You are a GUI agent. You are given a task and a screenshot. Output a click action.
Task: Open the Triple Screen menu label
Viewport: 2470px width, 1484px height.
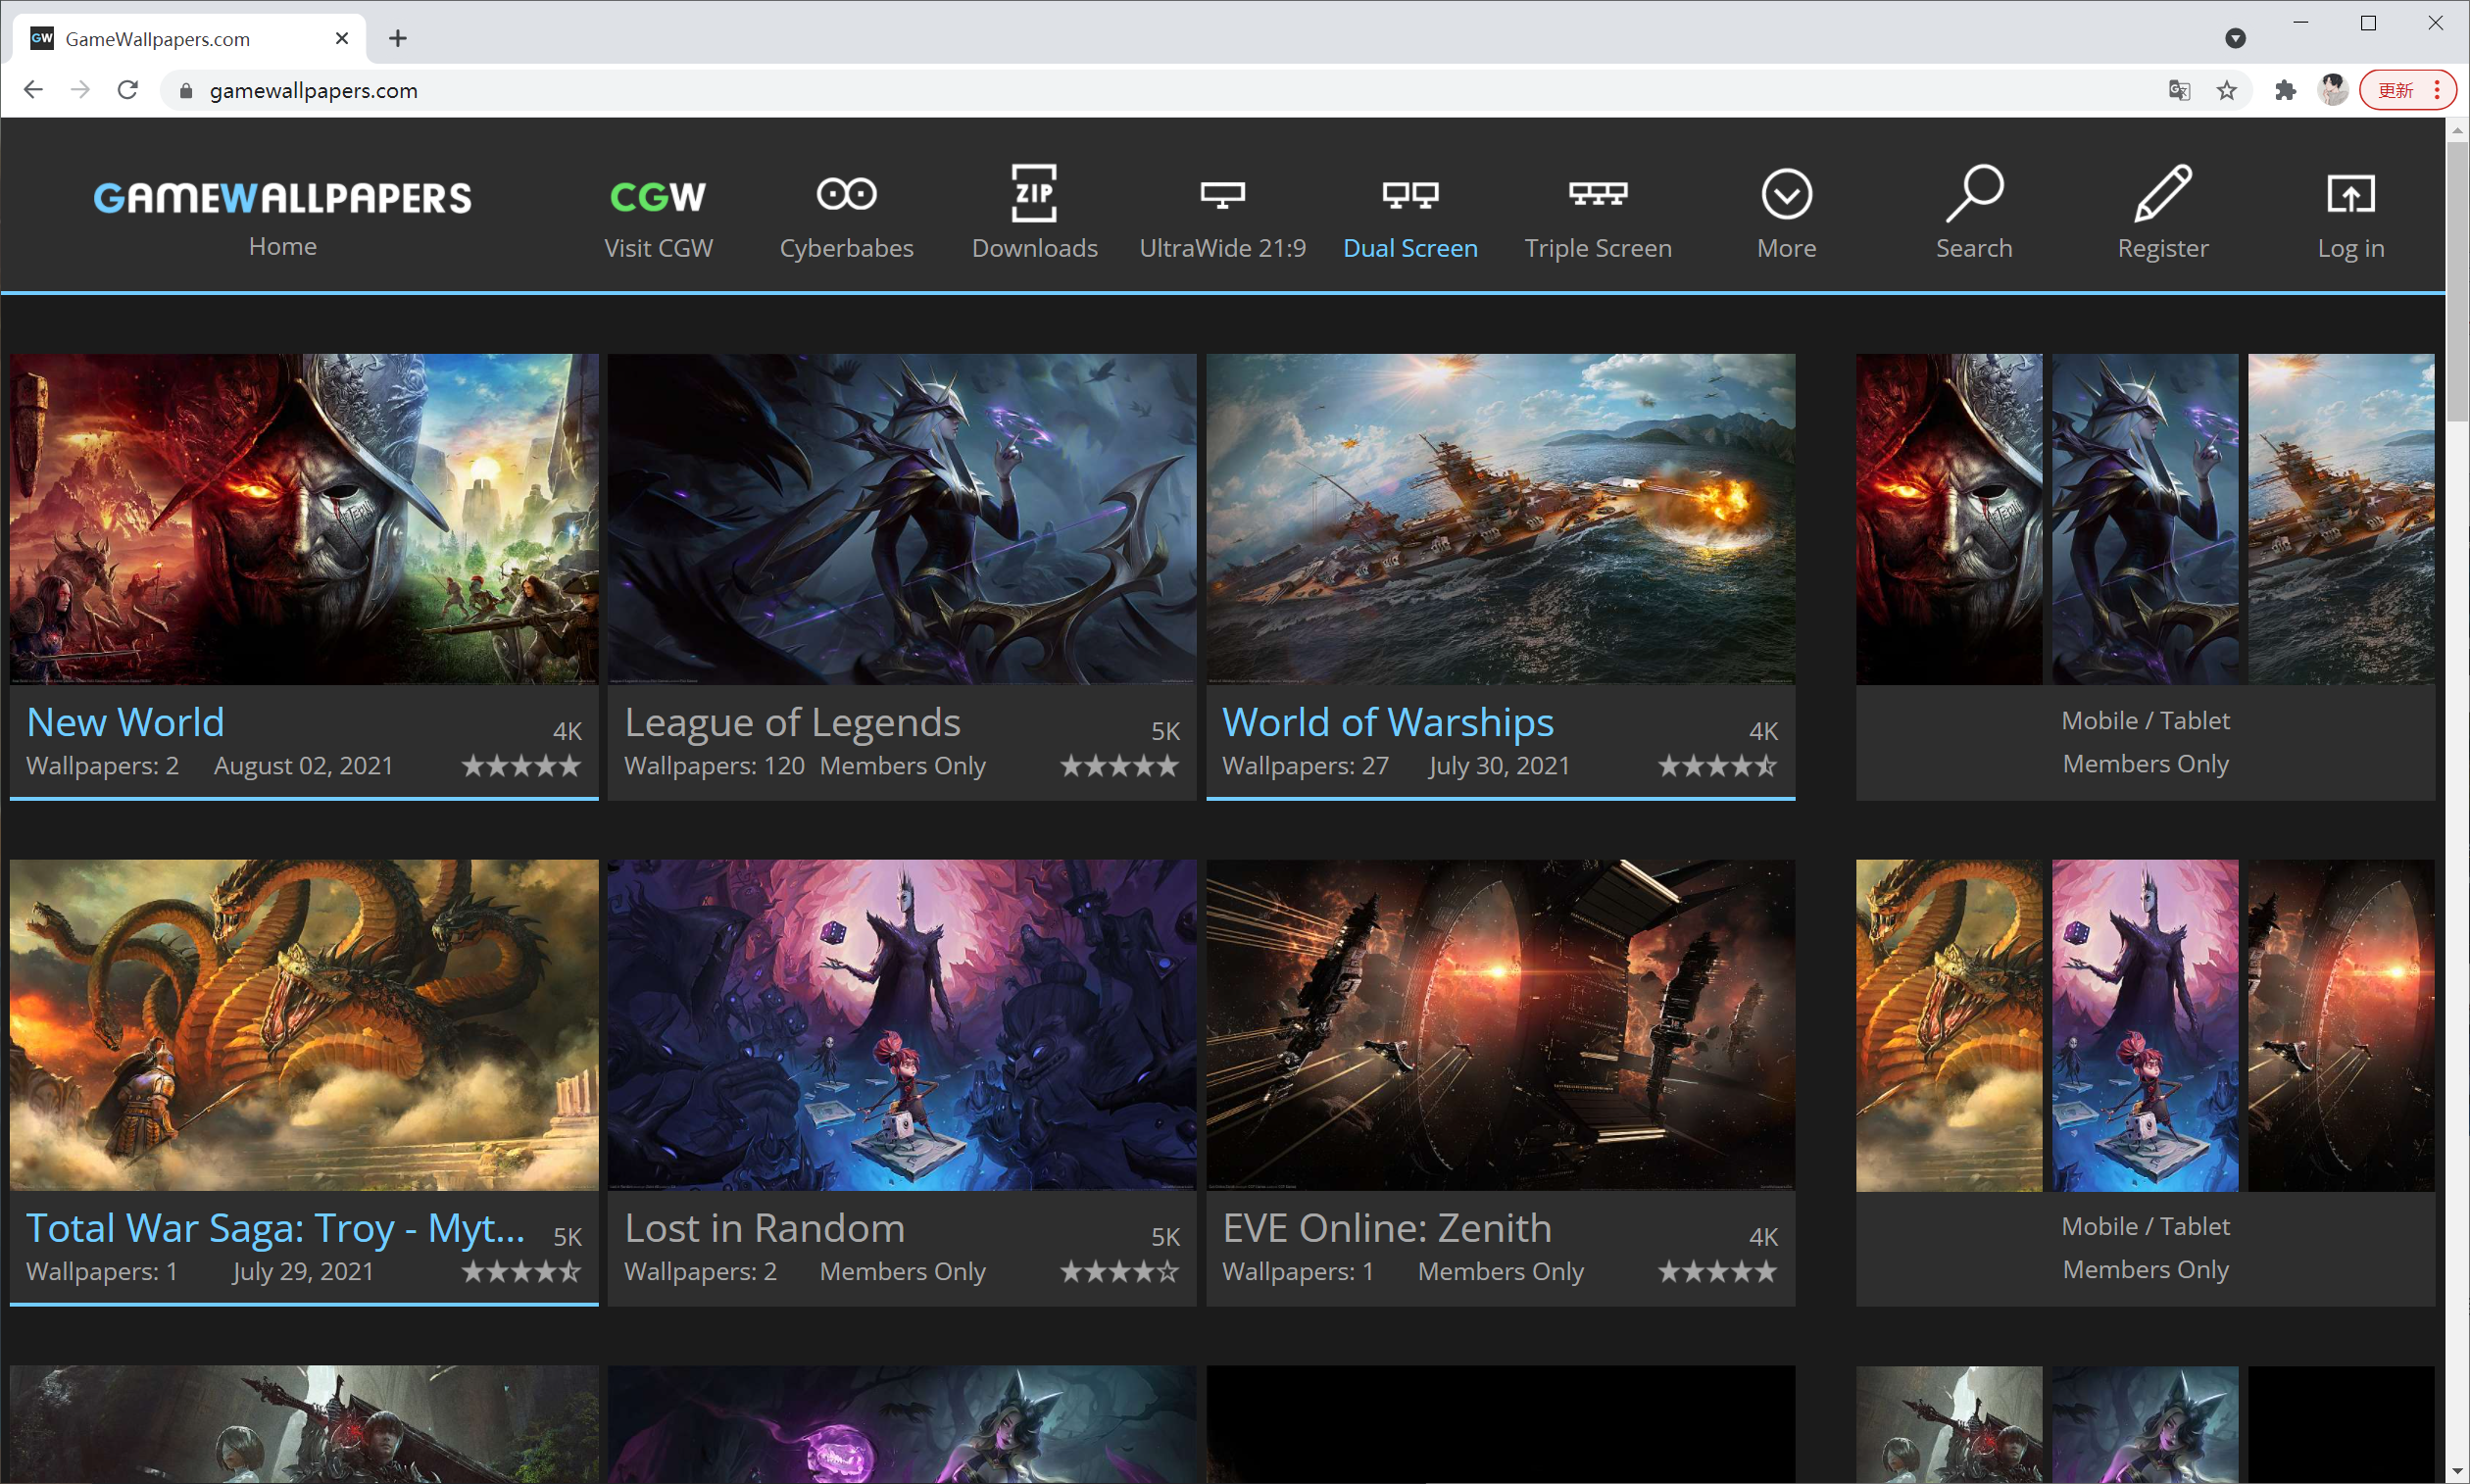tap(1598, 248)
